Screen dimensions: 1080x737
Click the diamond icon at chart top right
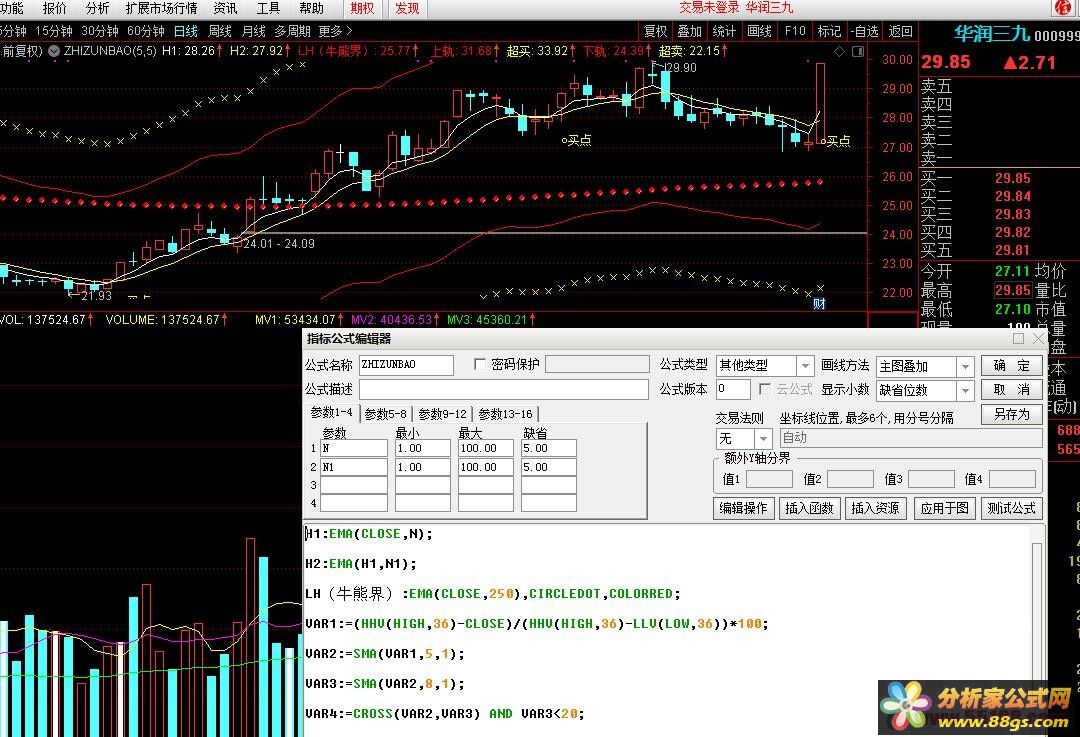839,52
